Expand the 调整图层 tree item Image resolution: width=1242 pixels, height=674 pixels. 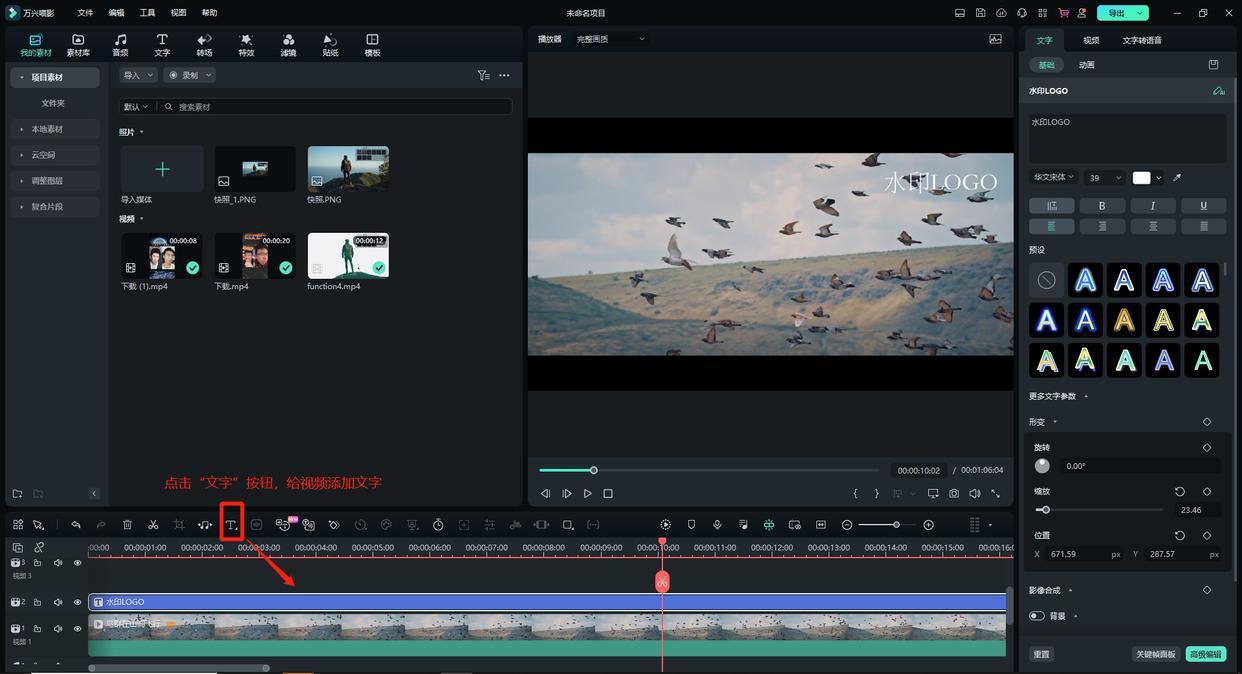[x=55, y=181]
